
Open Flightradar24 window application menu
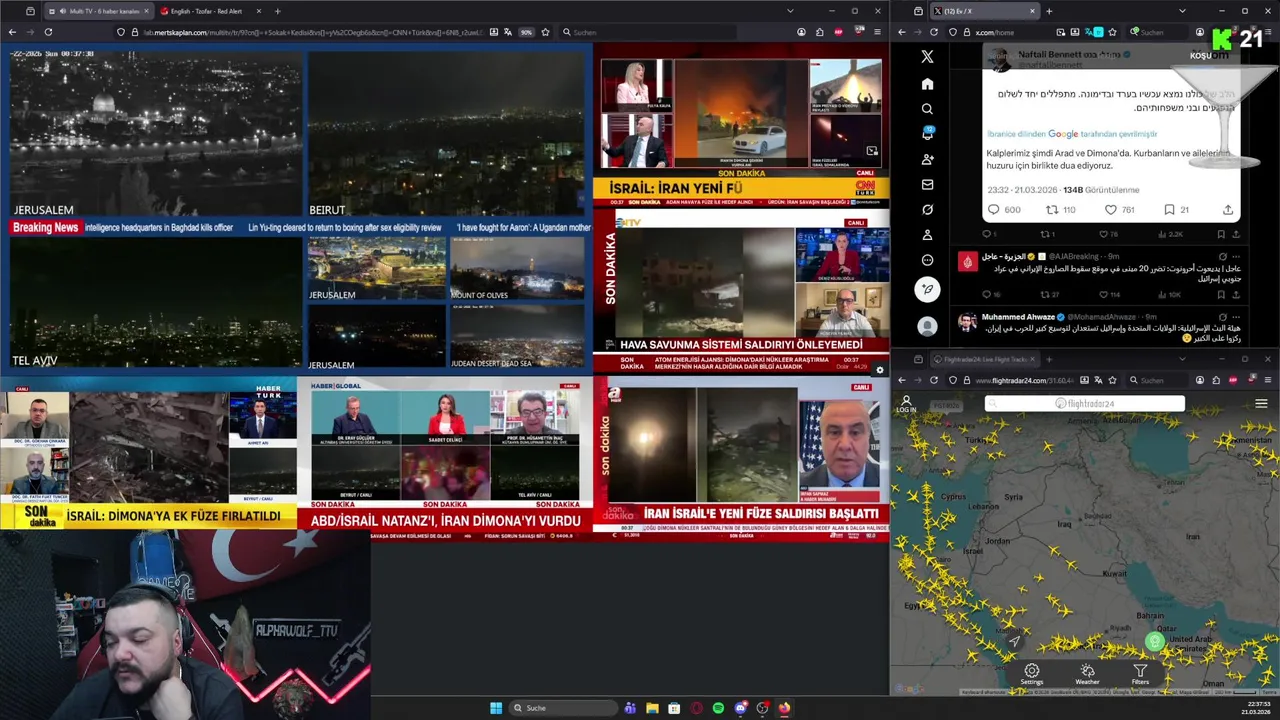[1267, 380]
